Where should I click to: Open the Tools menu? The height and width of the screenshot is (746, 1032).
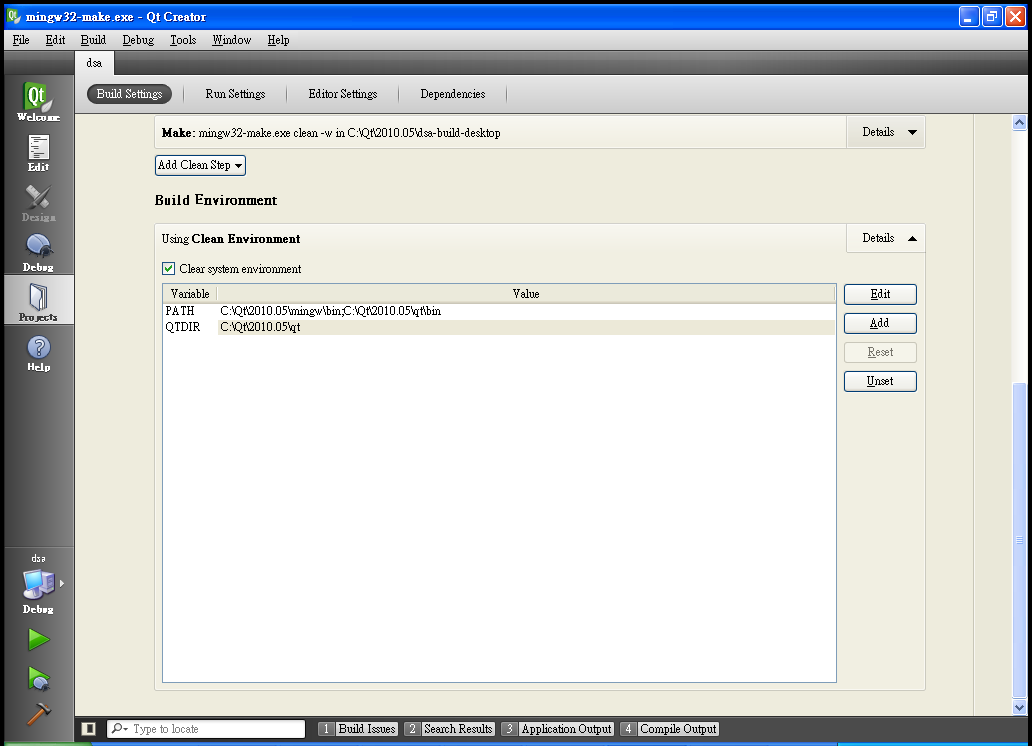(x=183, y=40)
